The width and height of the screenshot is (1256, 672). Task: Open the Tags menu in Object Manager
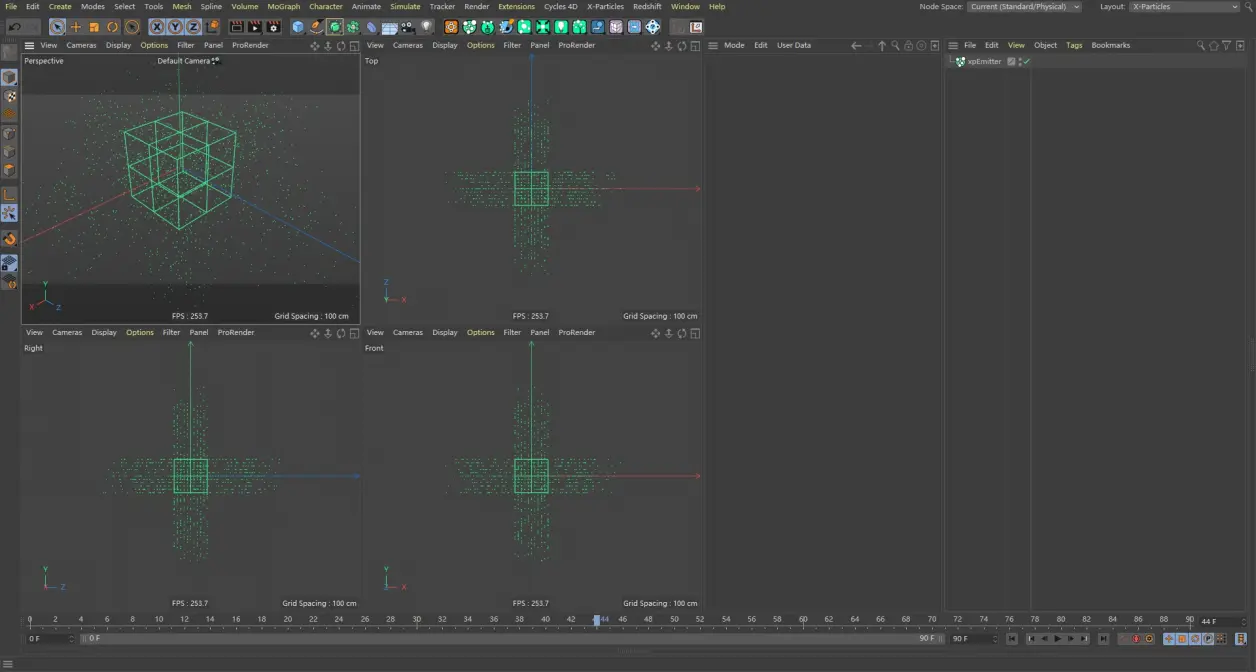pos(1074,45)
